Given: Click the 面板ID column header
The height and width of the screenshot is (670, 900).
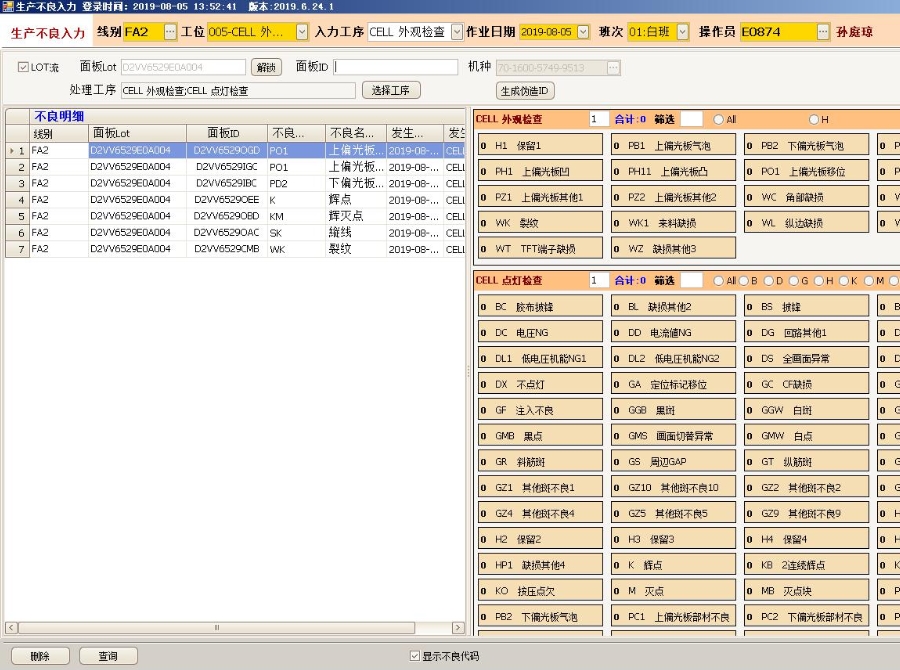Looking at the screenshot, I should pyautogui.click(x=224, y=133).
